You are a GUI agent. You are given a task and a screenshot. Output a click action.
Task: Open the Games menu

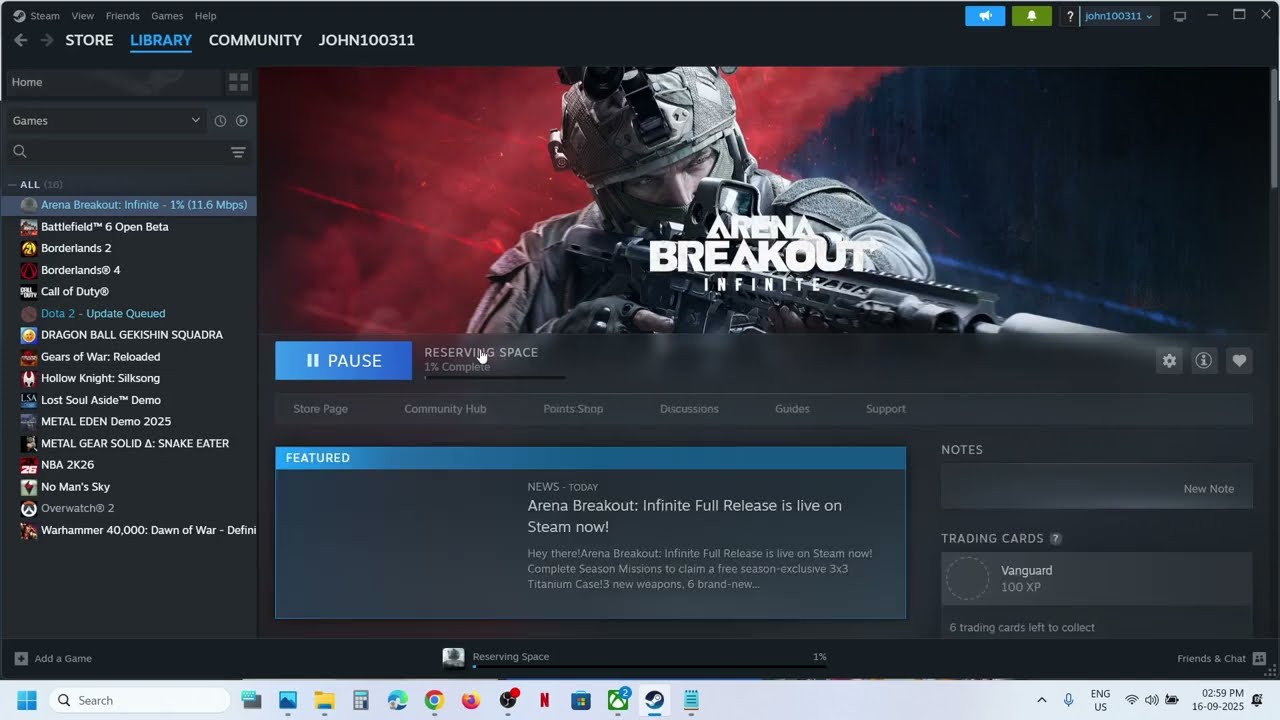[167, 16]
